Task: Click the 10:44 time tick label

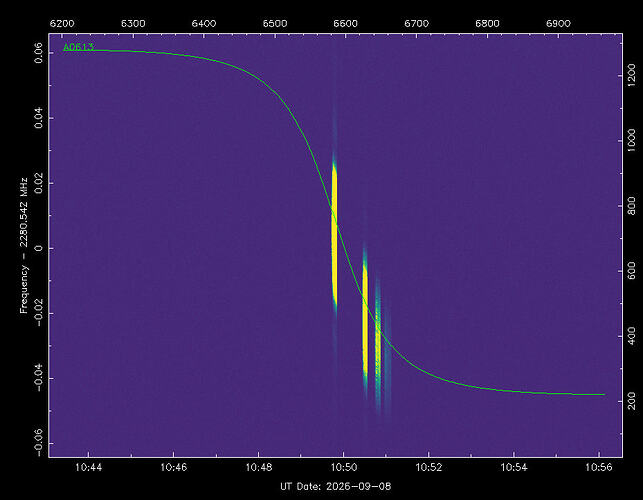Action: click(89, 467)
